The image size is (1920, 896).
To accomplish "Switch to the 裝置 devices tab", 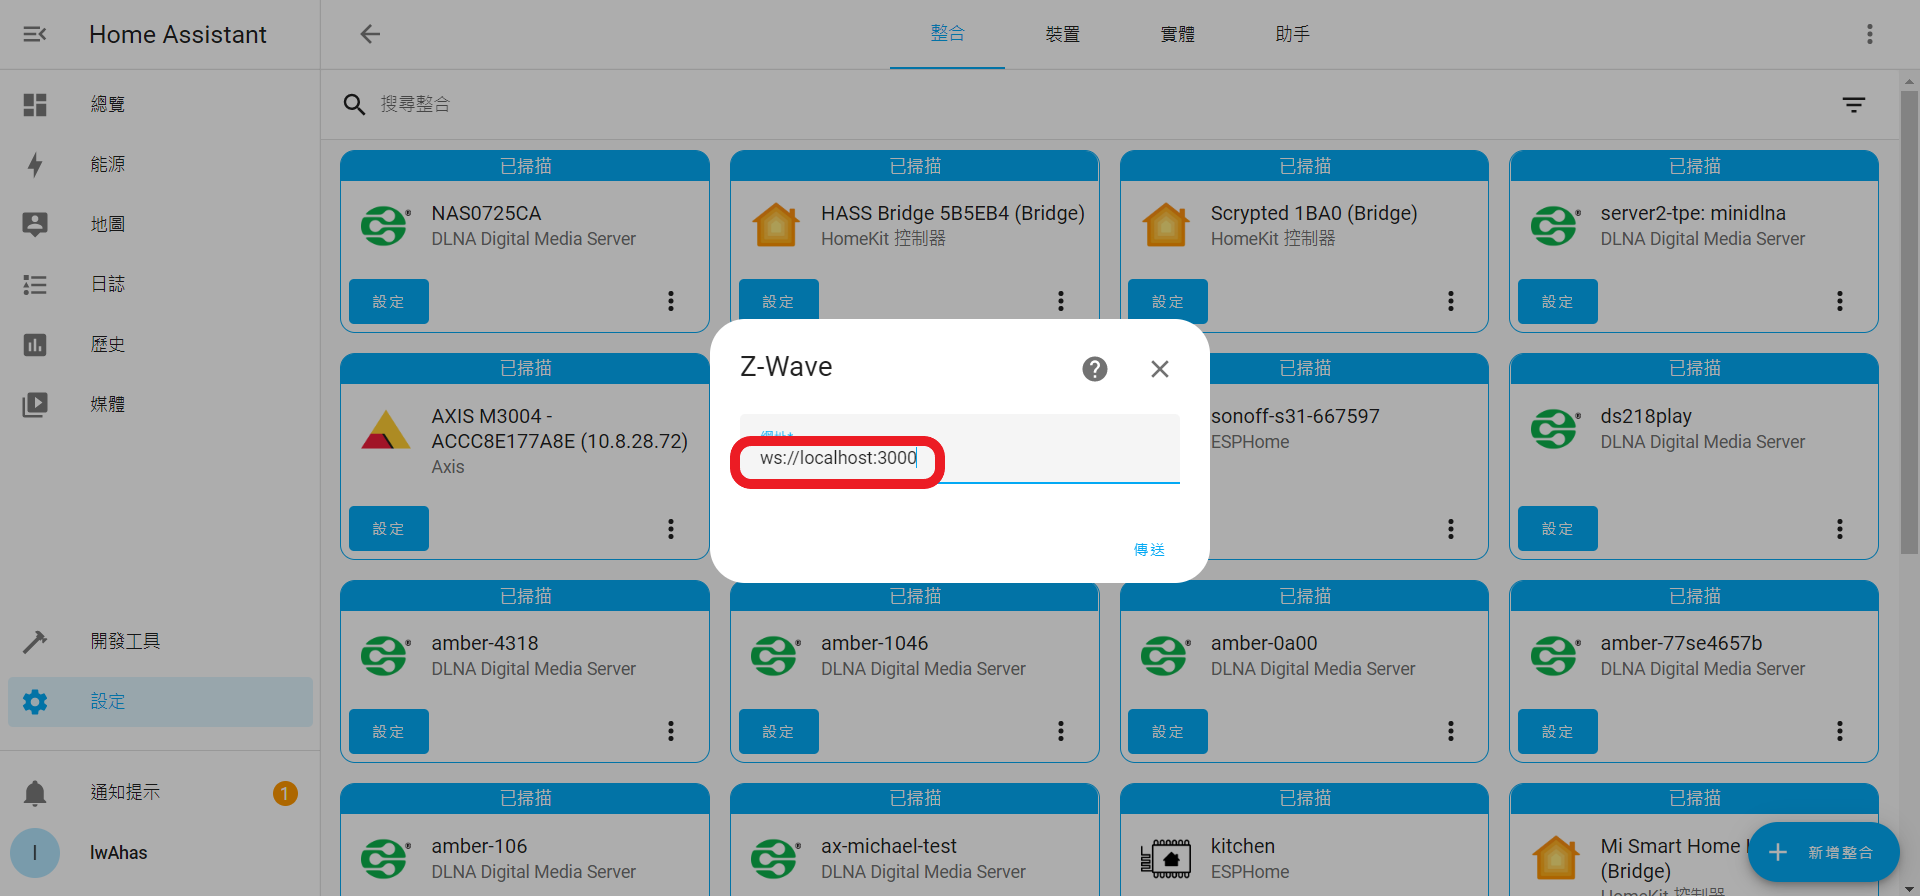I will click(x=1062, y=34).
